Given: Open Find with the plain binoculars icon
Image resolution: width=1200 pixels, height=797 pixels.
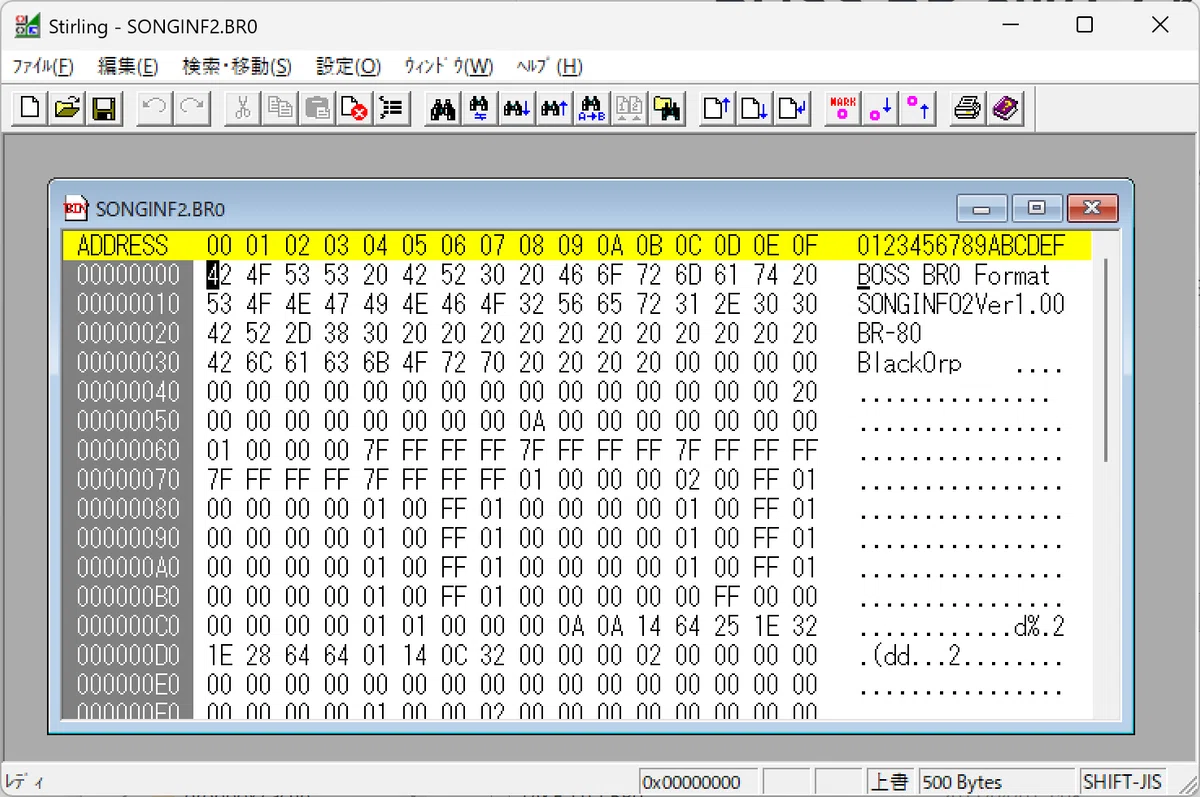Looking at the screenshot, I should click(442, 108).
